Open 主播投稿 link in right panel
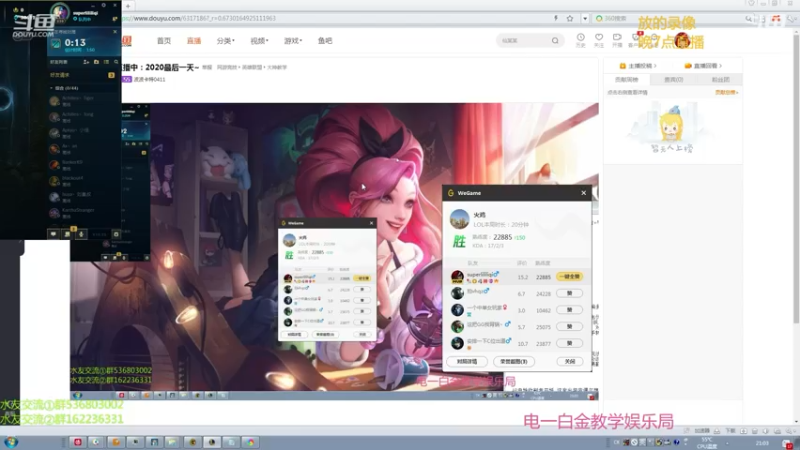Image resolution: width=800 pixels, height=450 pixels. [638, 66]
